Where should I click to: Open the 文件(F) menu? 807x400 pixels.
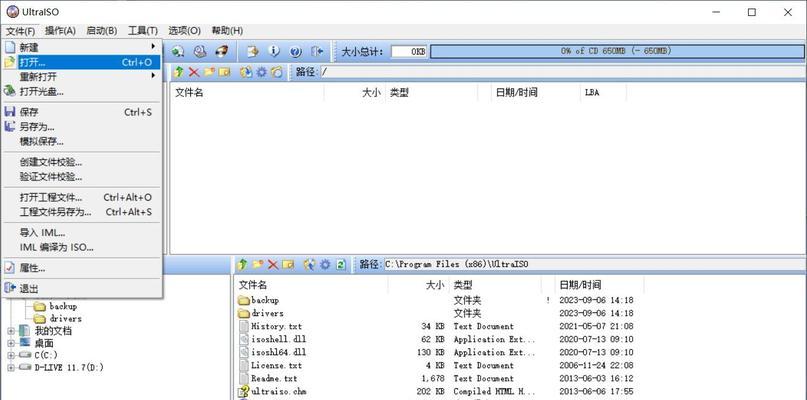tap(21, 31)
